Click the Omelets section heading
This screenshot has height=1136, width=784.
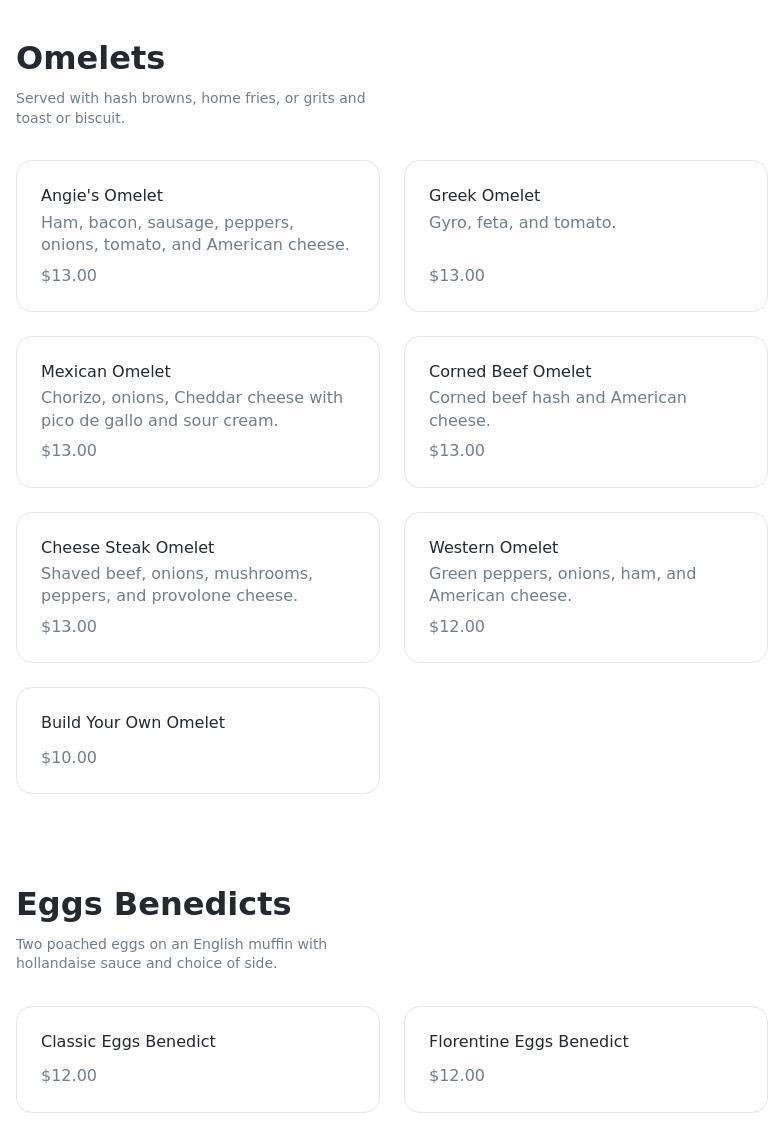90,58
